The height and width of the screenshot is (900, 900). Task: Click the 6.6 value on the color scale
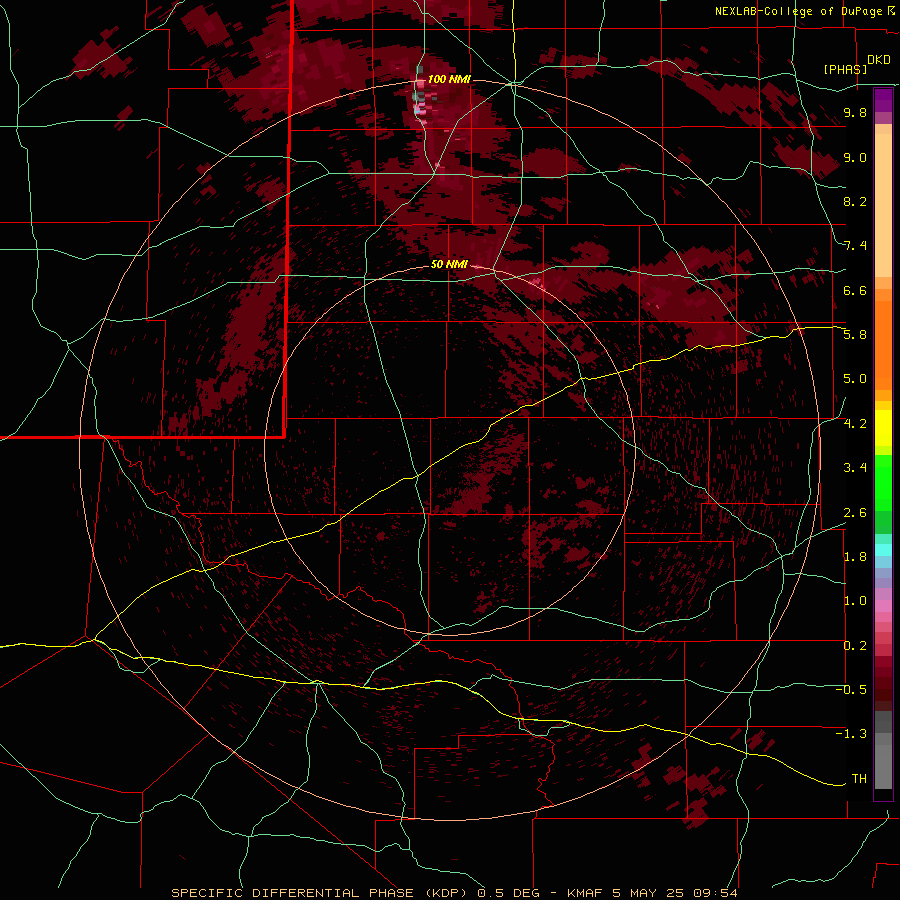pyautogui.click(x=855, y=290)
